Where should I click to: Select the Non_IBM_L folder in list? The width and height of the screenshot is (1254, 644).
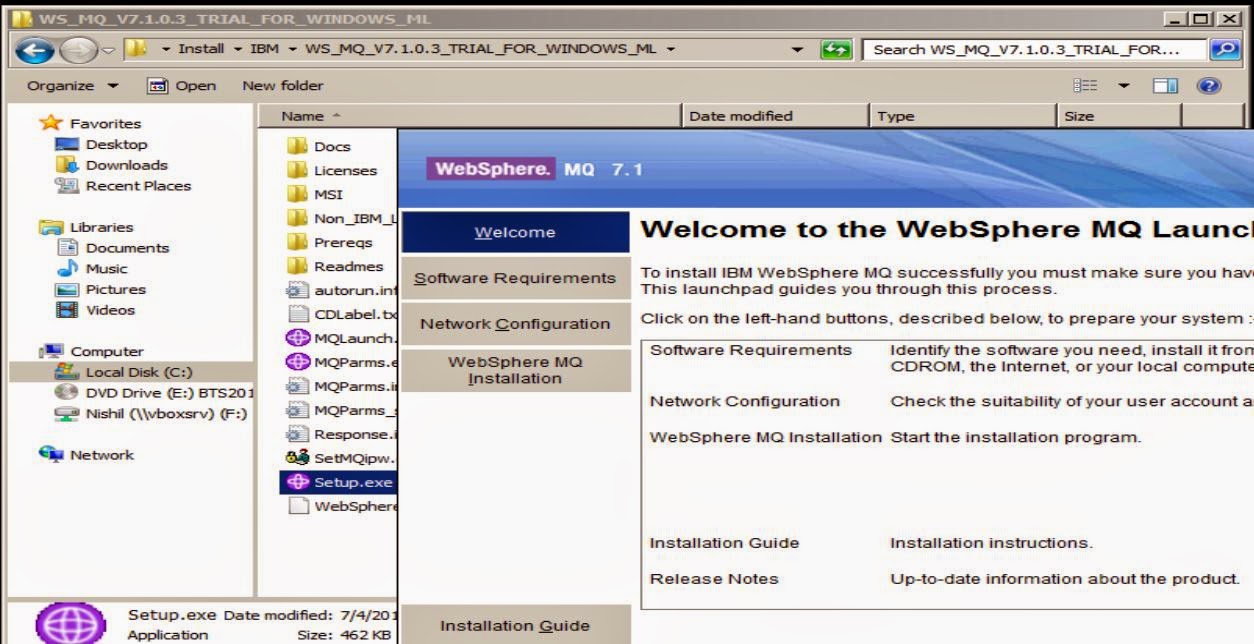point(341,218)
